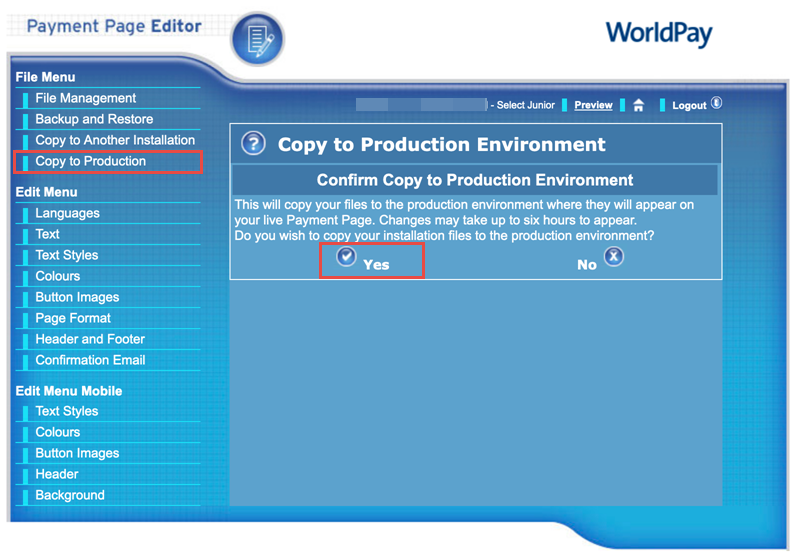Open Copy to Another Installation
799x556 pixels.
(x=115, y=140)
